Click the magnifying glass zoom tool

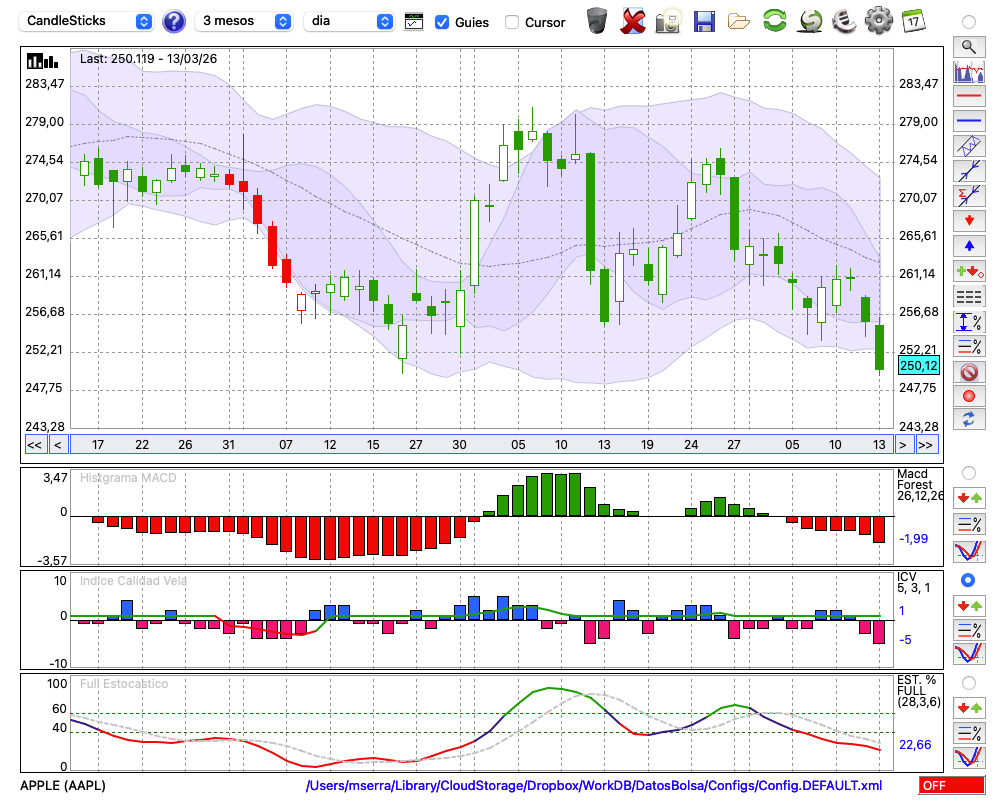[x=968, y=46]
